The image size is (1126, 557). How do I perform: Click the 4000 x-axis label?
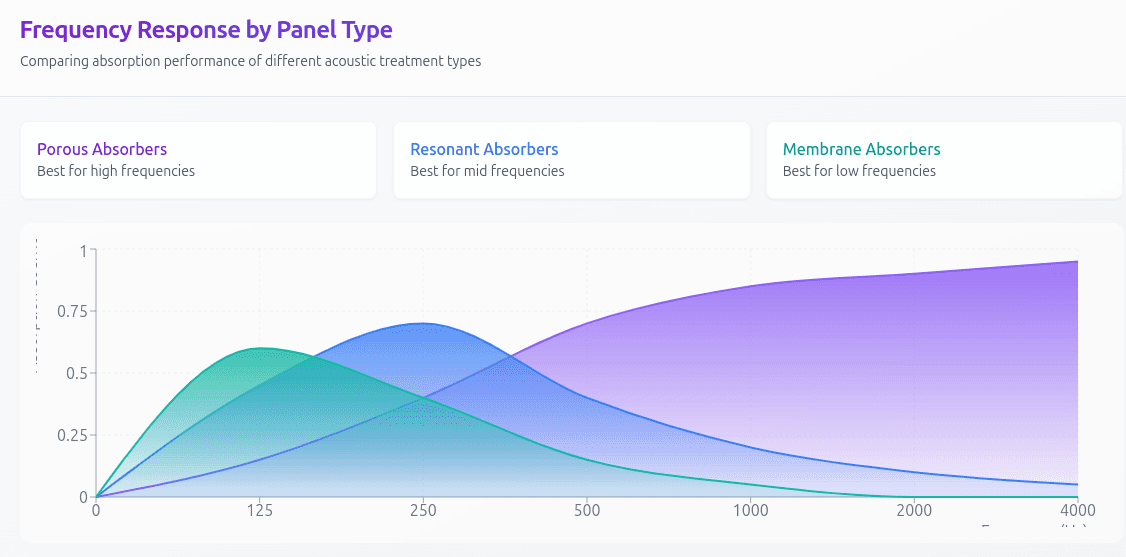(x=1077, y=511)
